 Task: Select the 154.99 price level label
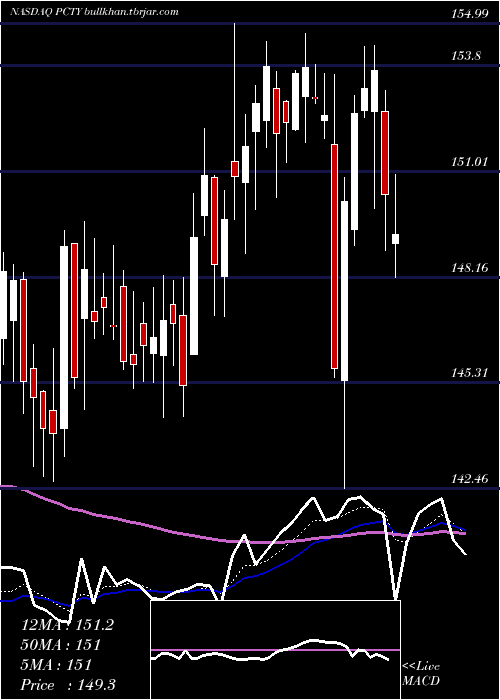pos(469,13)
